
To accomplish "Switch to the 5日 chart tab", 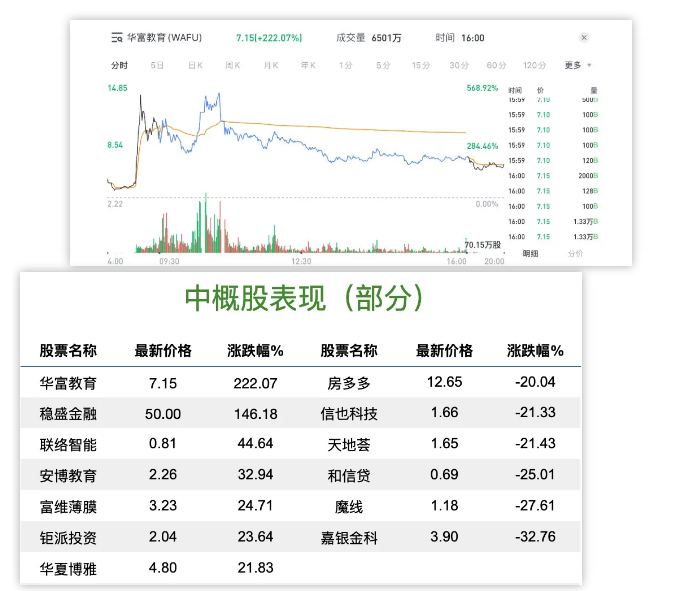I will [x=157, y=66].
